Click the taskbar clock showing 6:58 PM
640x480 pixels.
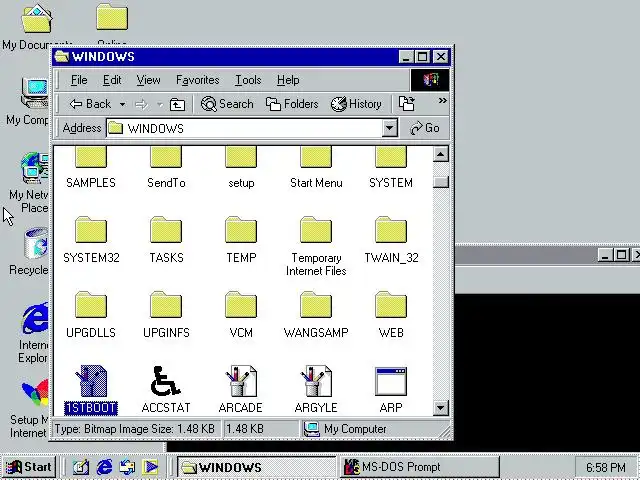tap(606, 467)
